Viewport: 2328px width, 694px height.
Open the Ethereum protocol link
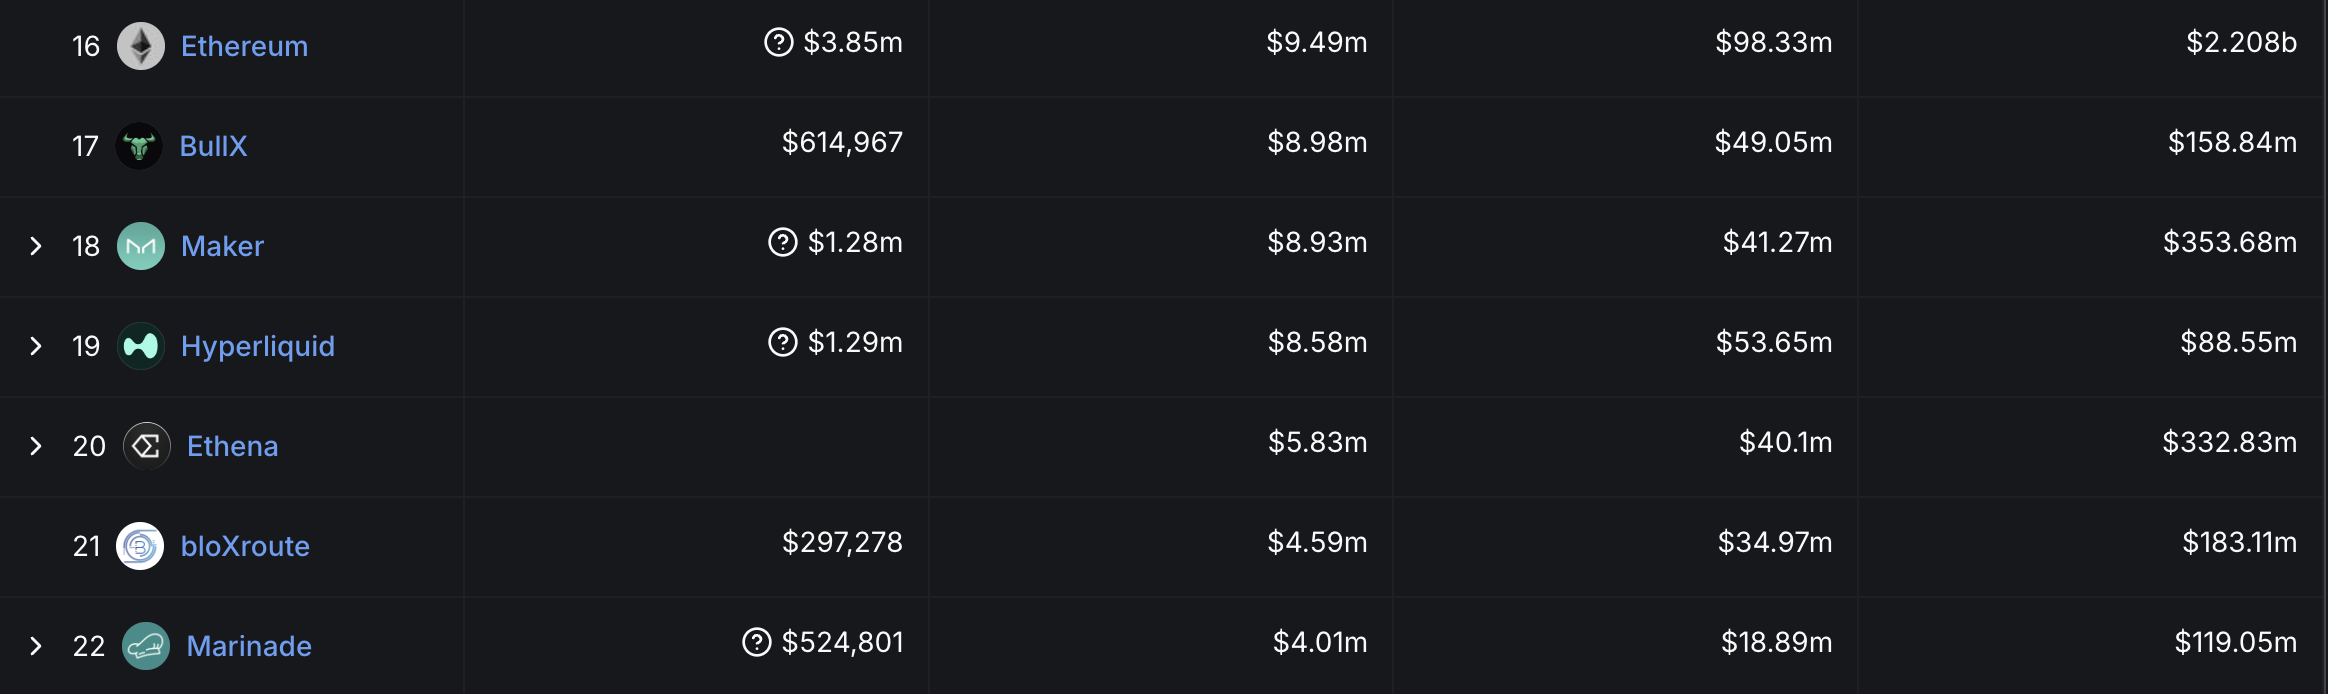244,46
